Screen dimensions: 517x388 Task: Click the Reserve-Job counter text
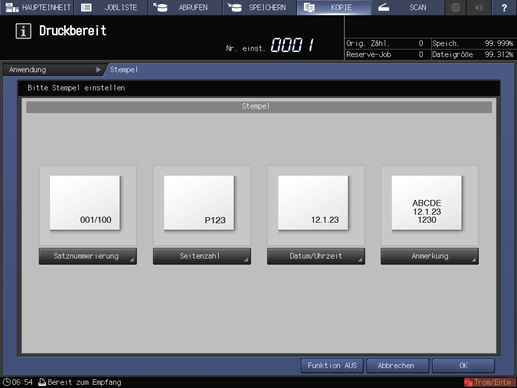(x=369, y=54)
